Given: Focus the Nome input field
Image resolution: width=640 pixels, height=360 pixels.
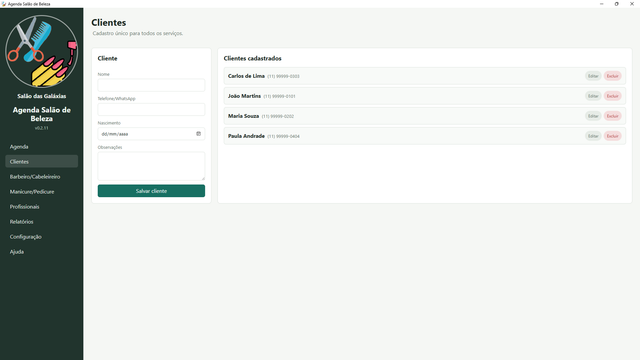Looking at the screenshot, I should coord(151,85).
